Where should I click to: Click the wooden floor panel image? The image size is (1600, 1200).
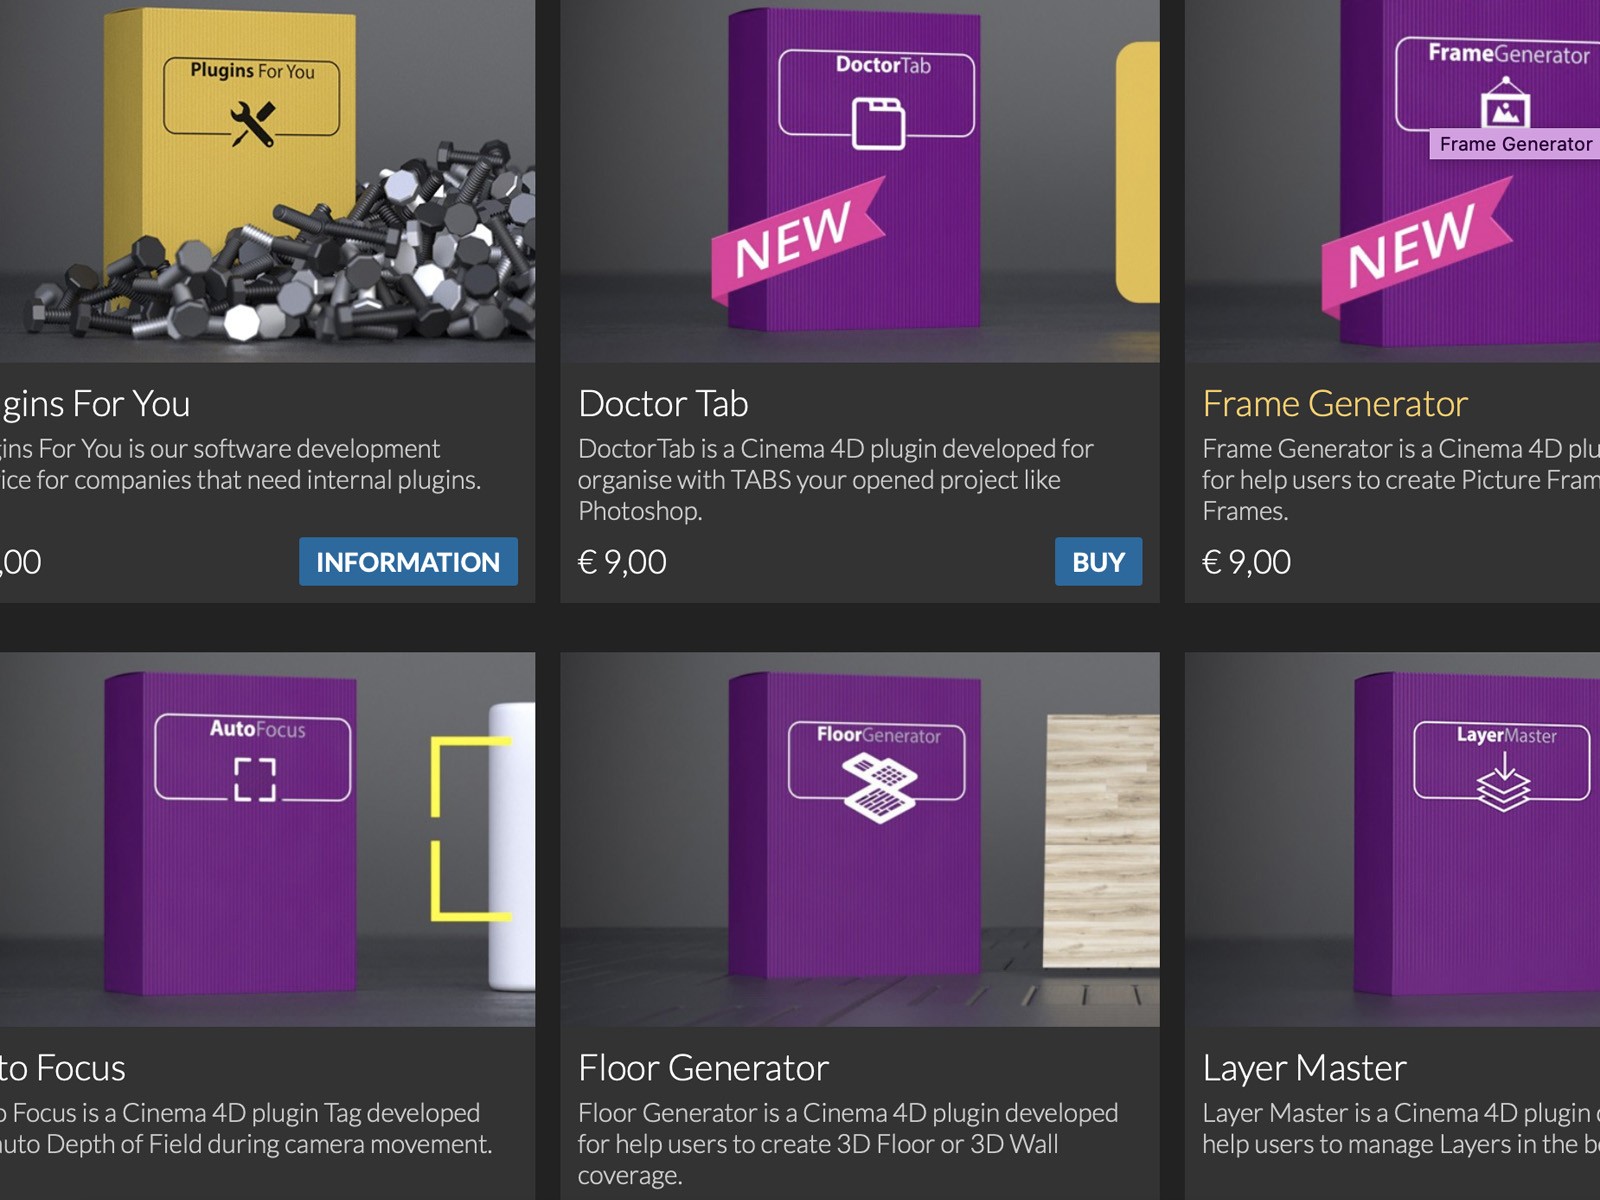click(1101, 841)
